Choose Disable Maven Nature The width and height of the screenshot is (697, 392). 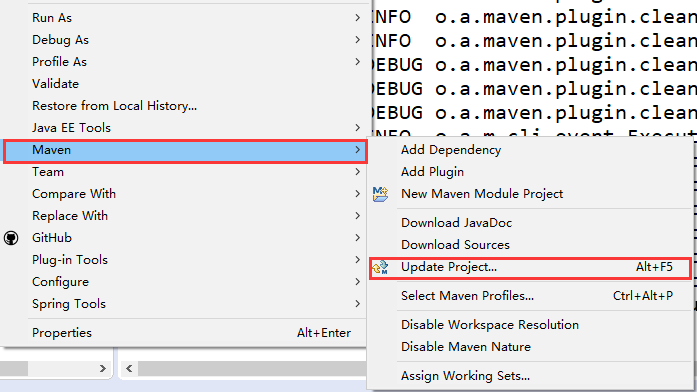(531, 347)
